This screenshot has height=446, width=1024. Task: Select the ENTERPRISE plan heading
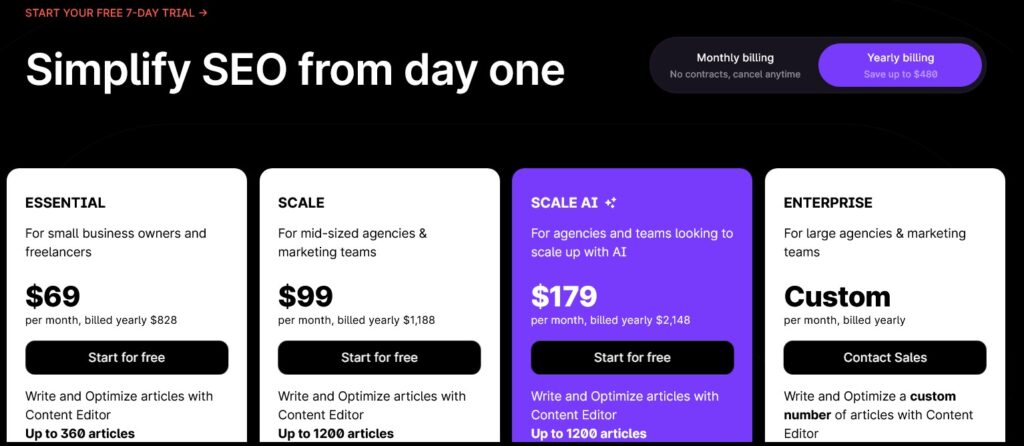(x=828, y=203)
